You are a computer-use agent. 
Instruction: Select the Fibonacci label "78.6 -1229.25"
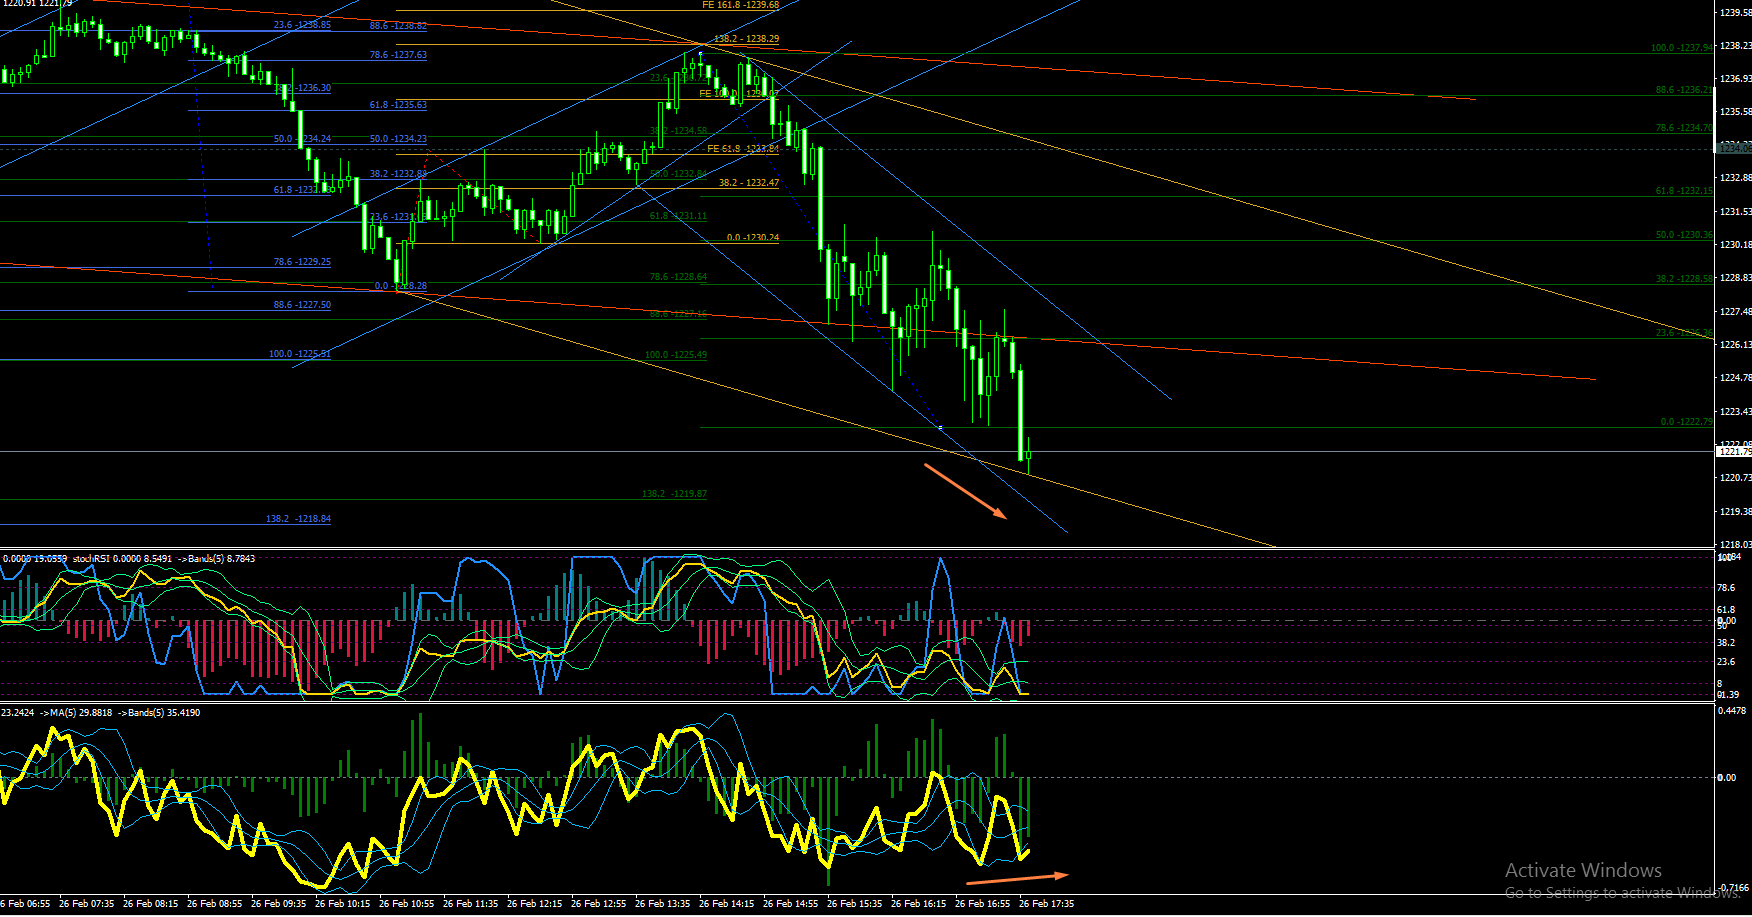coord(302,262)
